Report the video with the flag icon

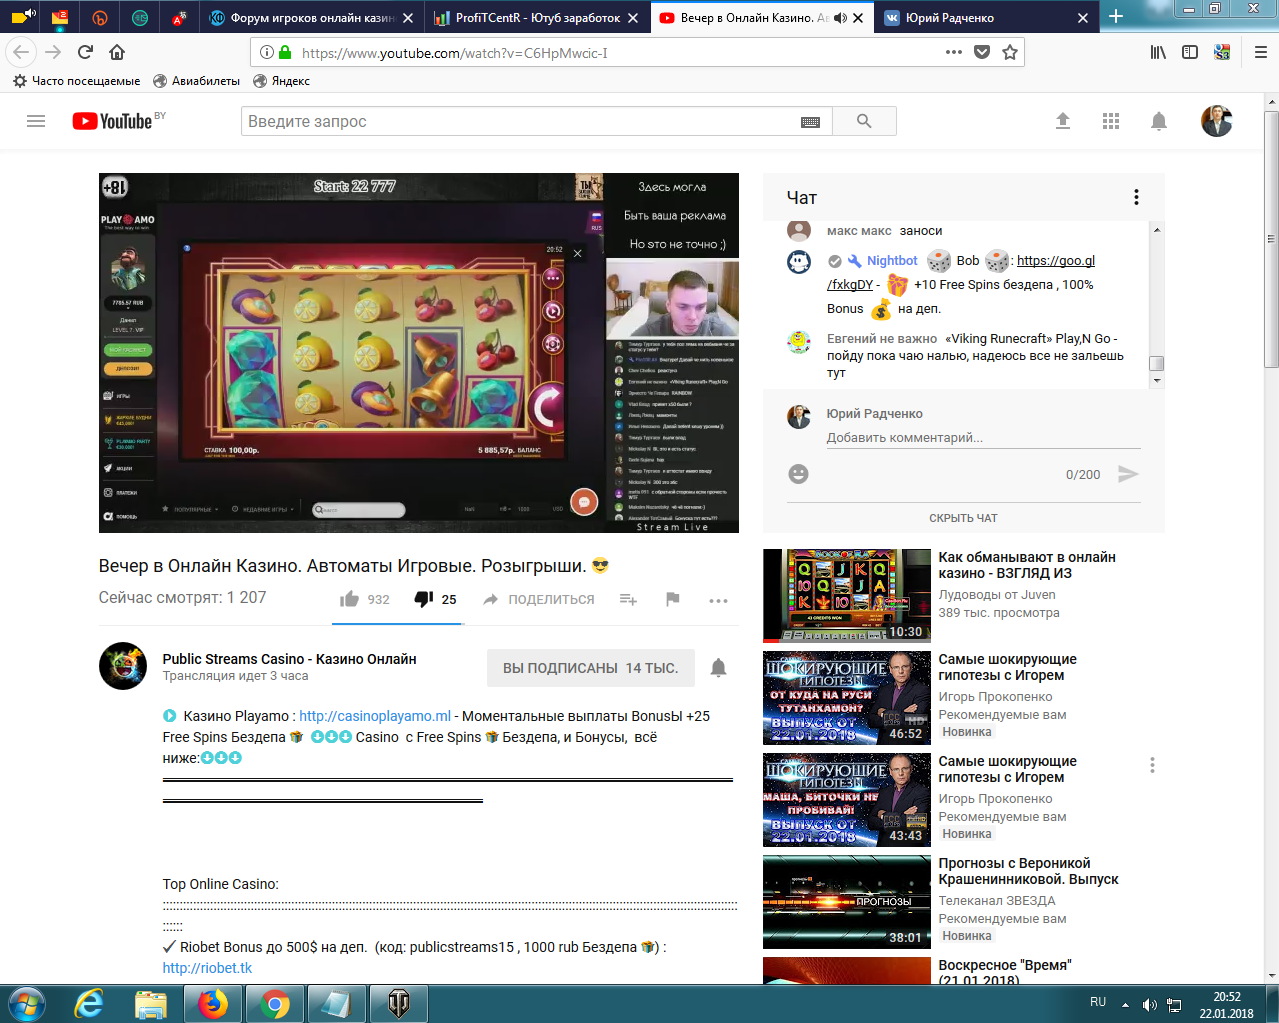(673, 599)
